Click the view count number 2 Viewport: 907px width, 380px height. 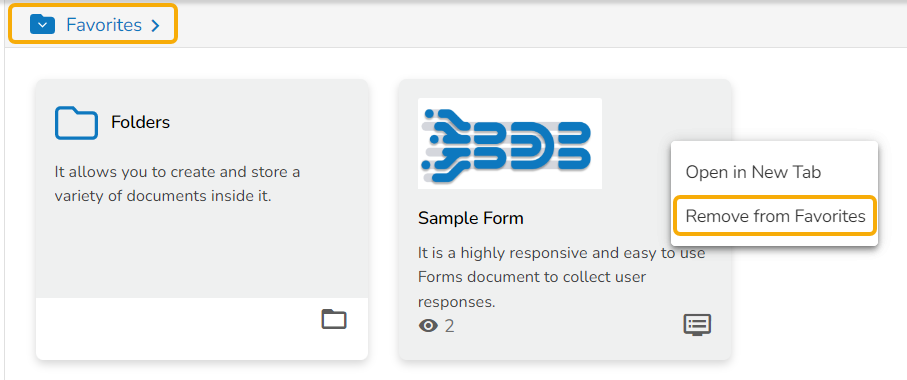click(449, 326)
